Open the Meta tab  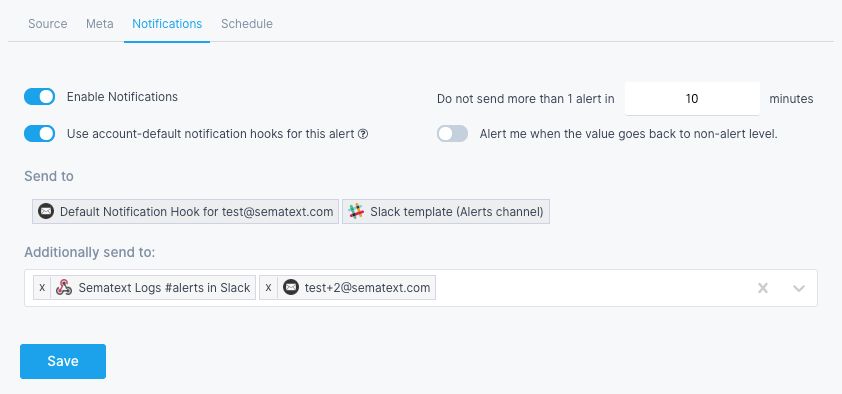[99, 24]
